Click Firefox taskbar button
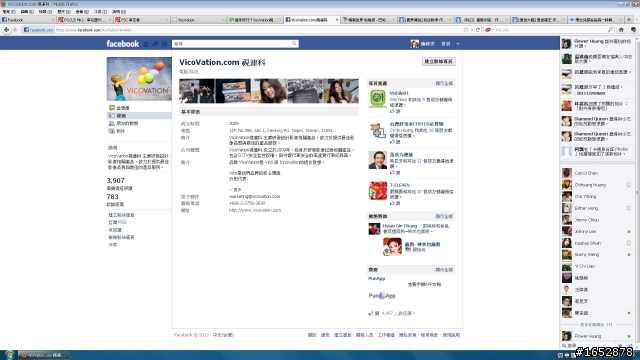The width and height of the screenshot is (640, 360). [44, 355]
